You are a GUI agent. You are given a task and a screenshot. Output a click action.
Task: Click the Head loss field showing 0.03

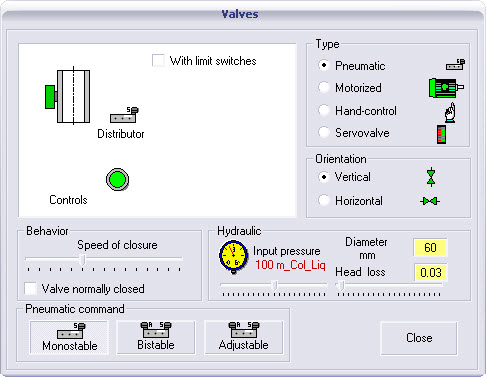pos(430,273)
